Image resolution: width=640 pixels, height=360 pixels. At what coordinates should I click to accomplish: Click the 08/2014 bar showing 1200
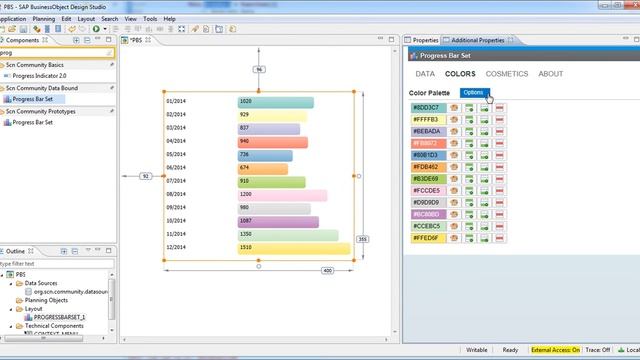click(282, 195)
